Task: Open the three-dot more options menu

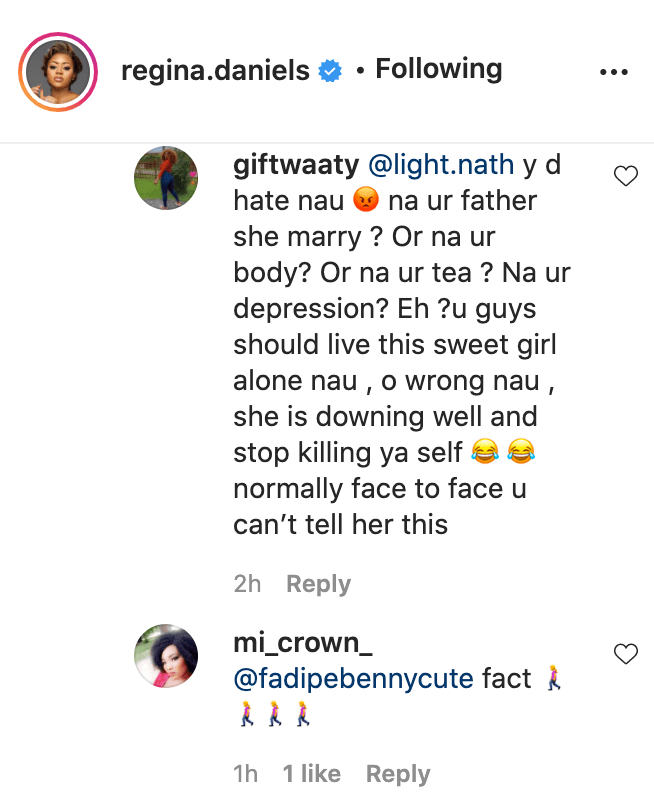Action: point(612,73)
